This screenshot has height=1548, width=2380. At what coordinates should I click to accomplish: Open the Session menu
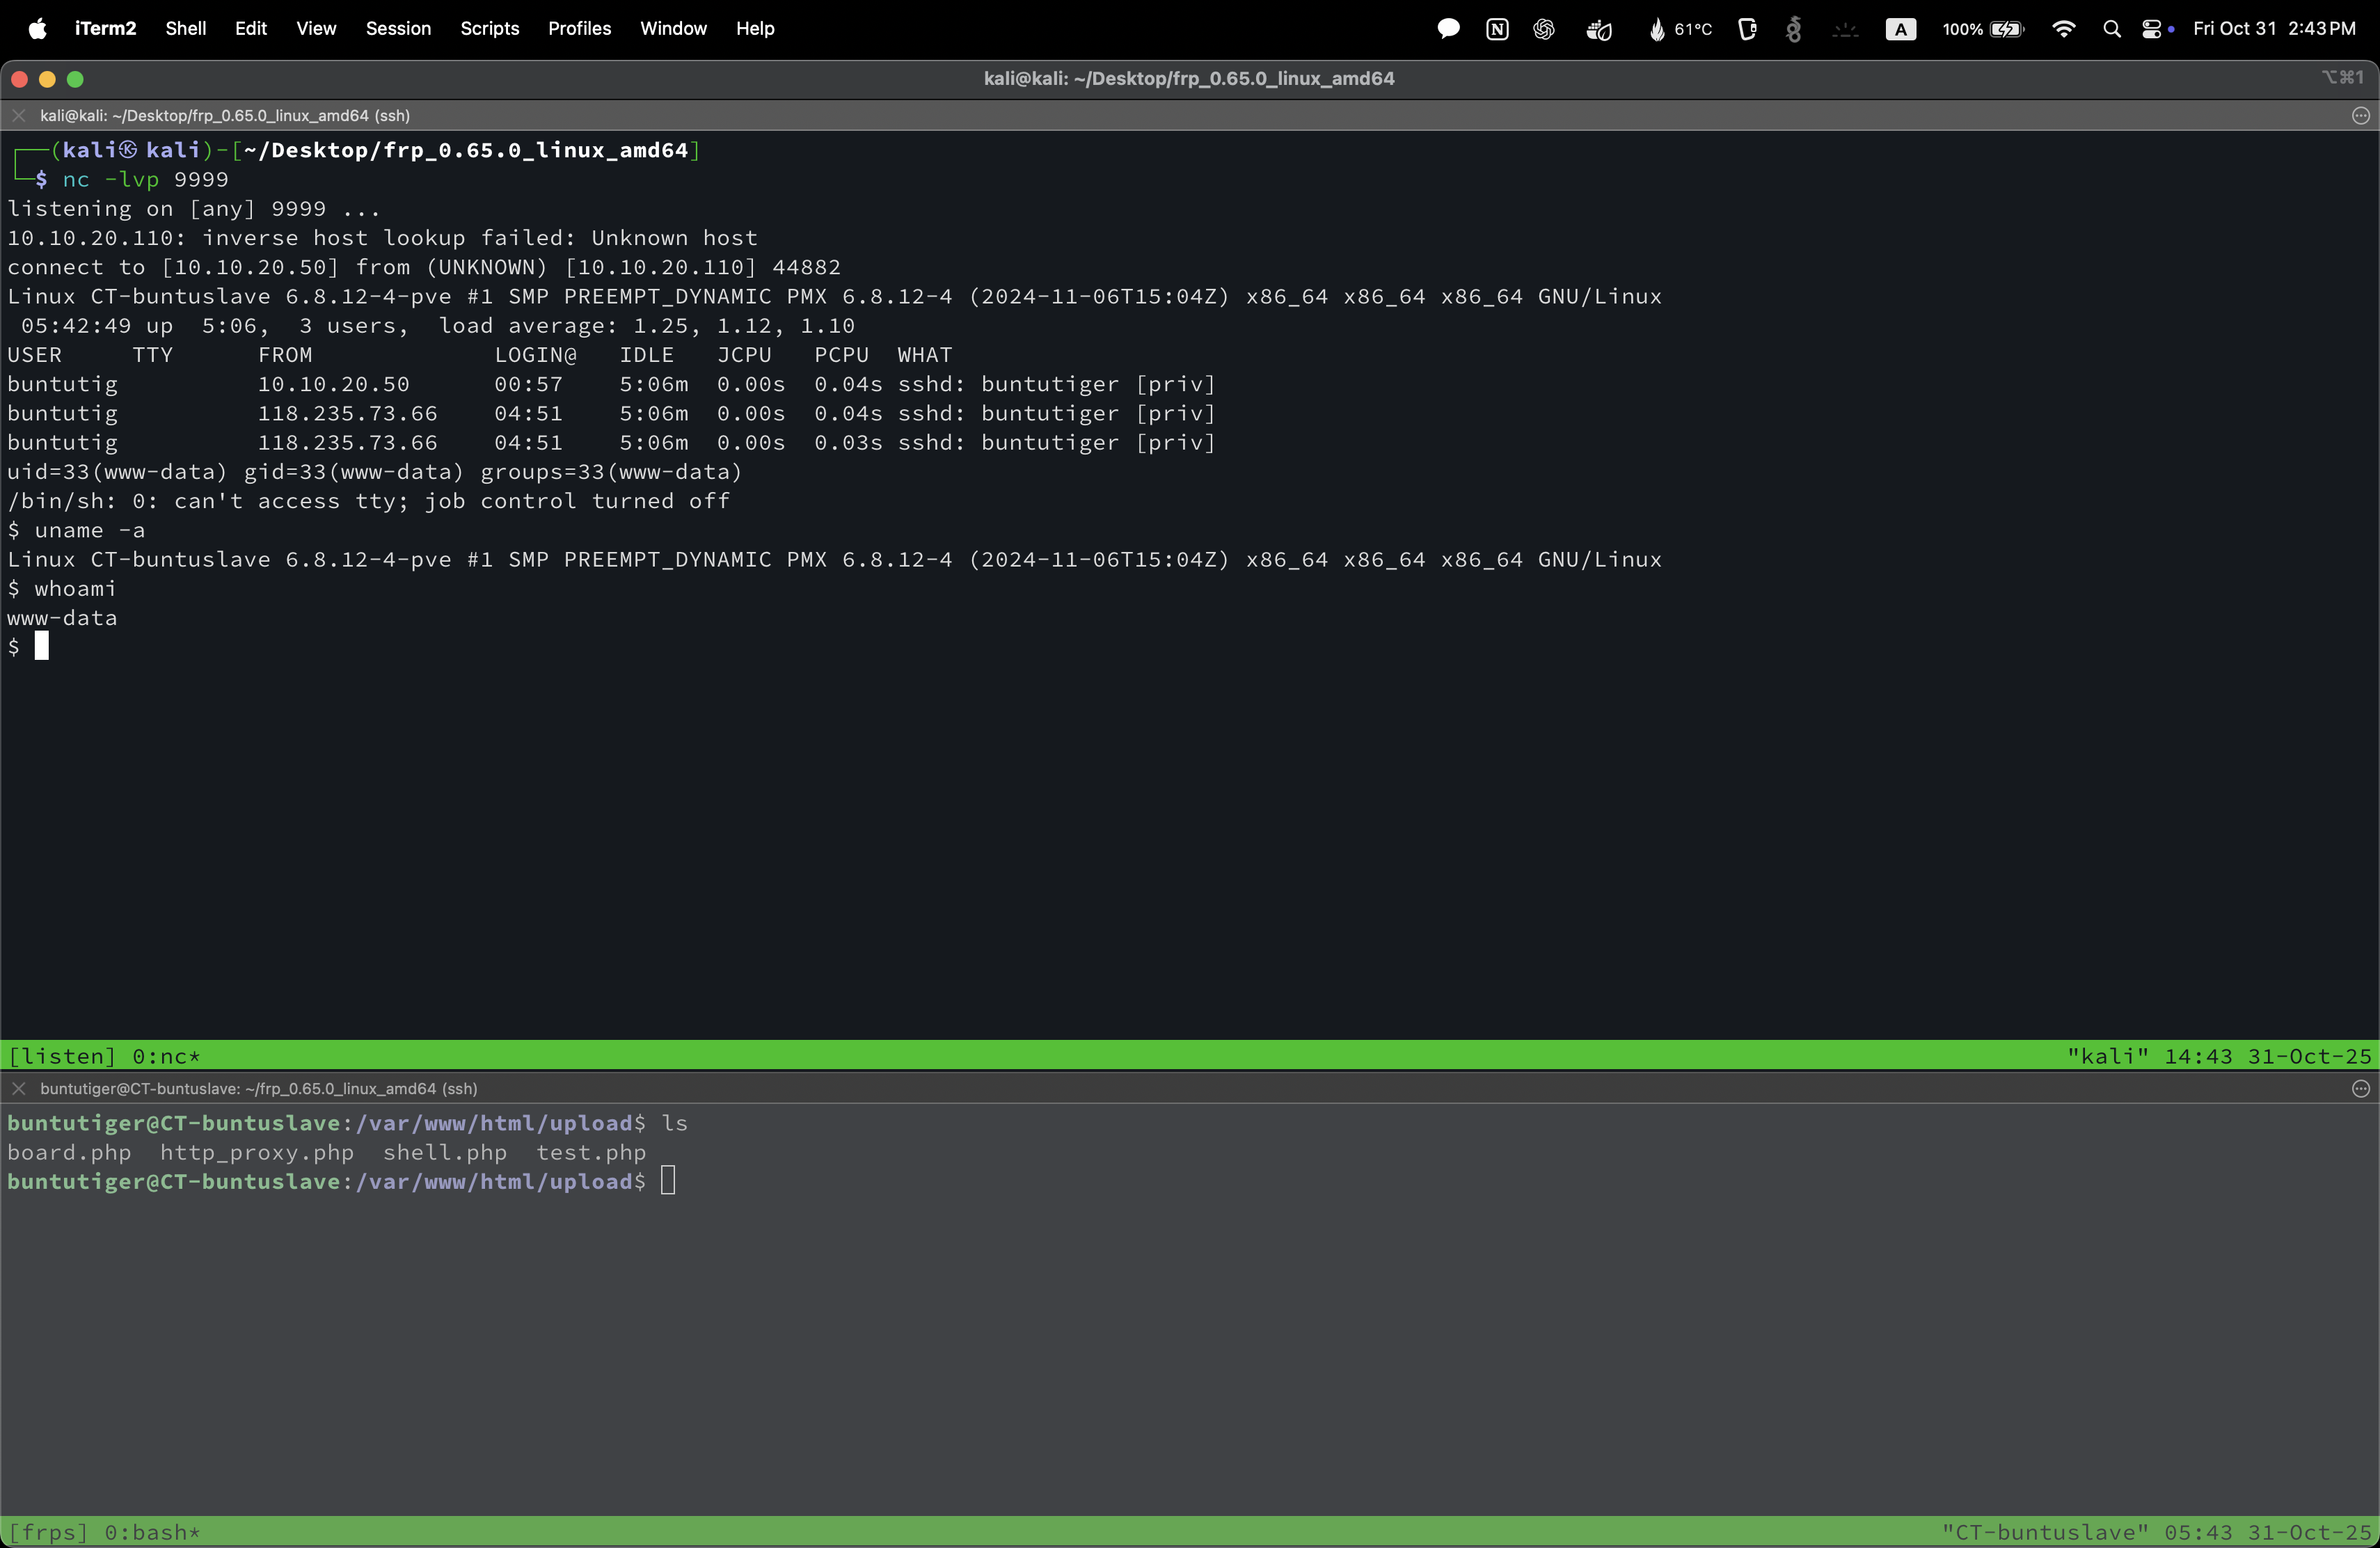pos(397,28)
